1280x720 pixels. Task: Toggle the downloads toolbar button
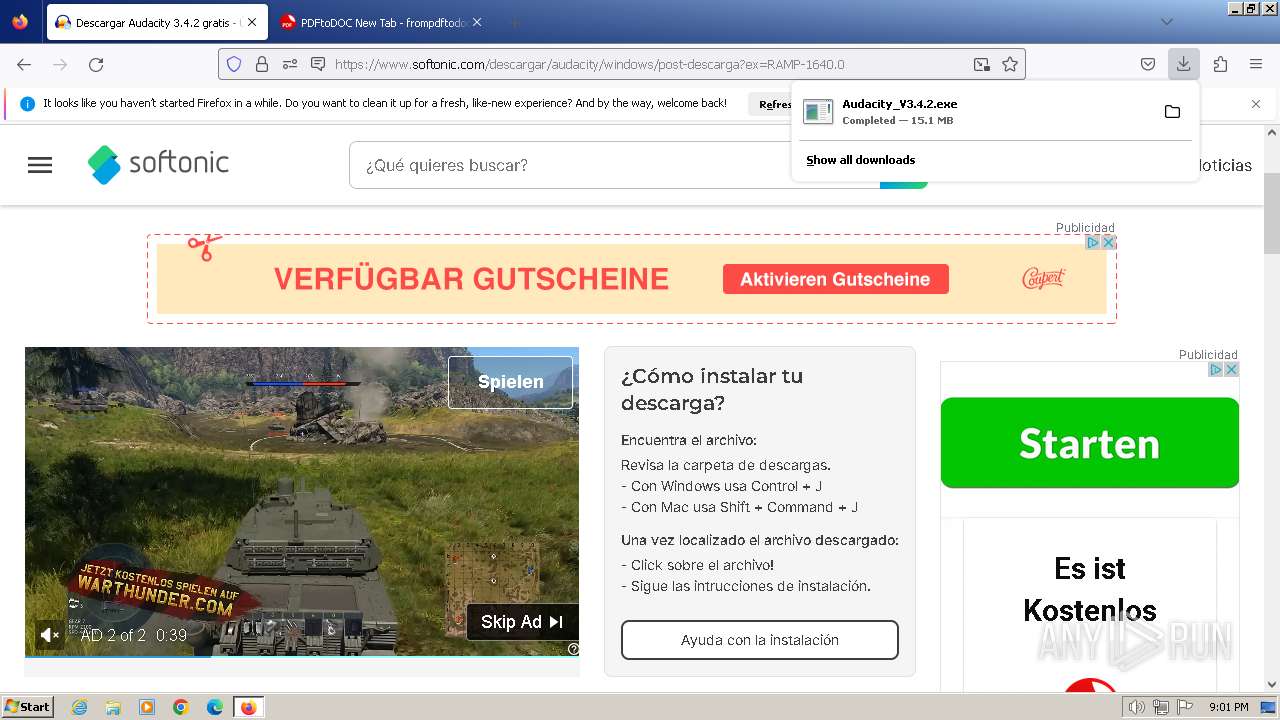pyautogui.click(x=1183, y=64)
